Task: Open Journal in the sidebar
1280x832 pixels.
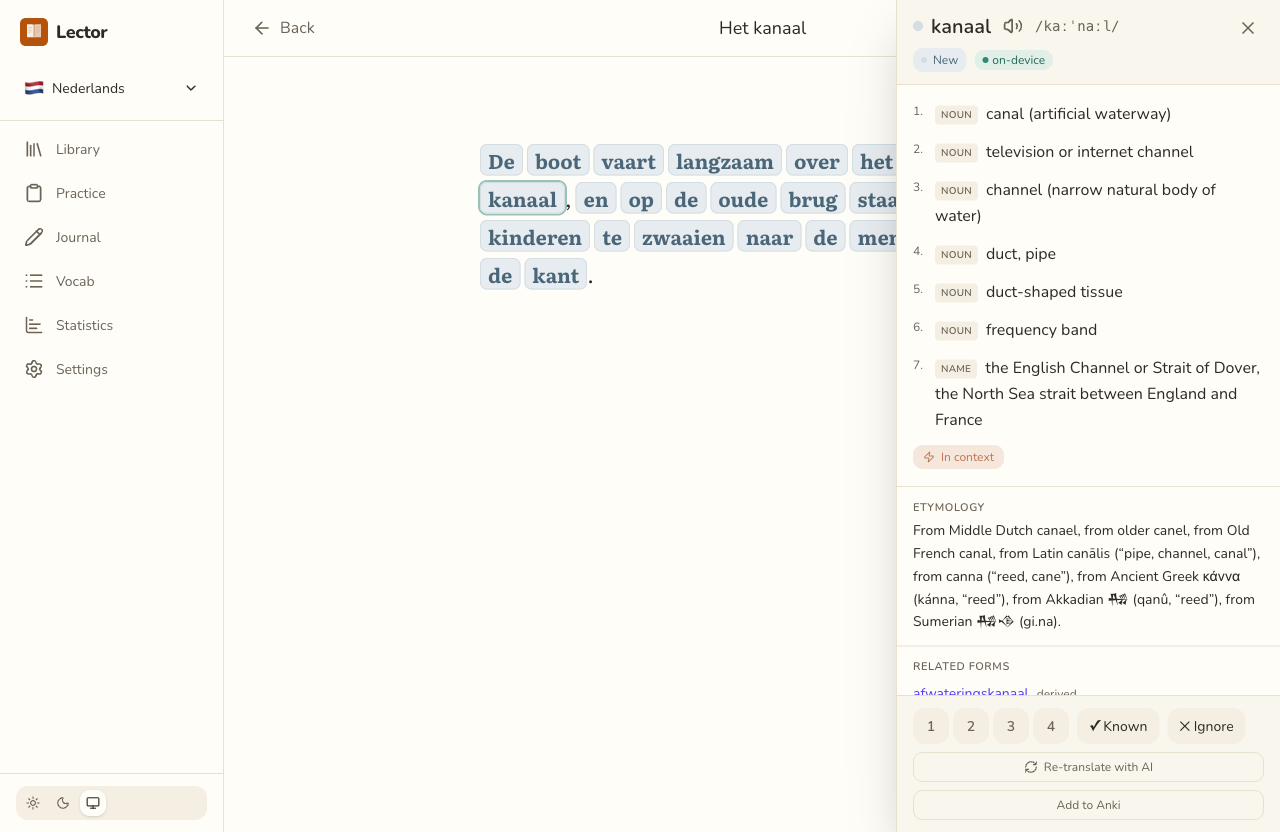Action: pos(111,237)
